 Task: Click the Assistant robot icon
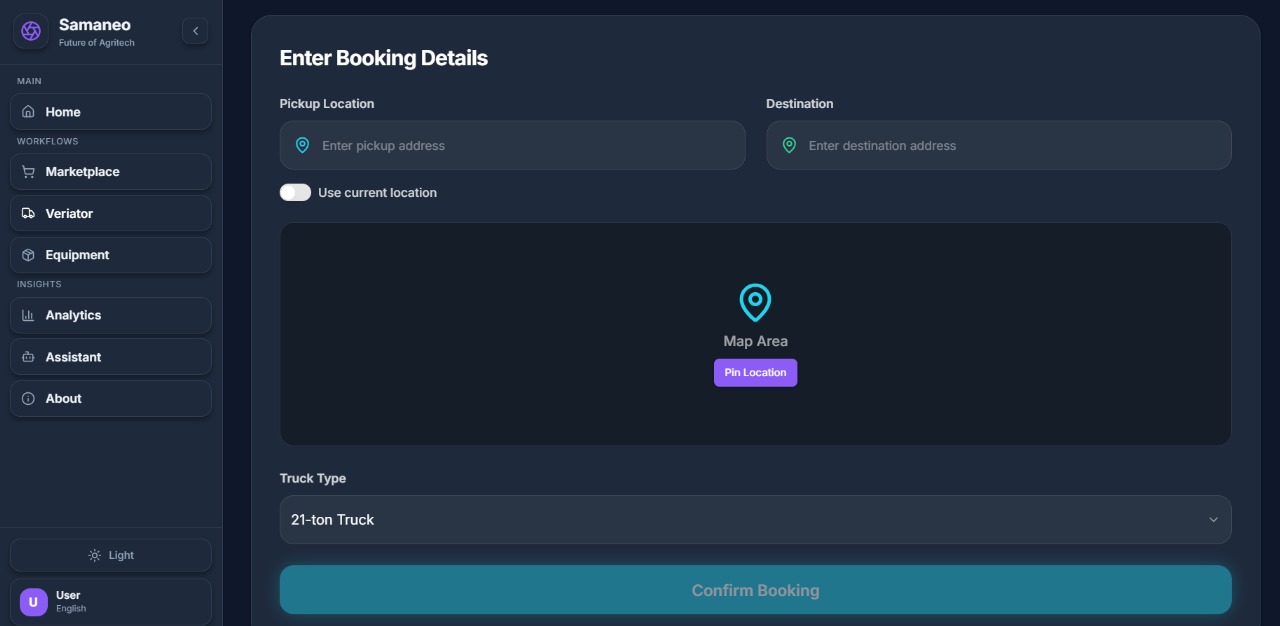(28, 357)
